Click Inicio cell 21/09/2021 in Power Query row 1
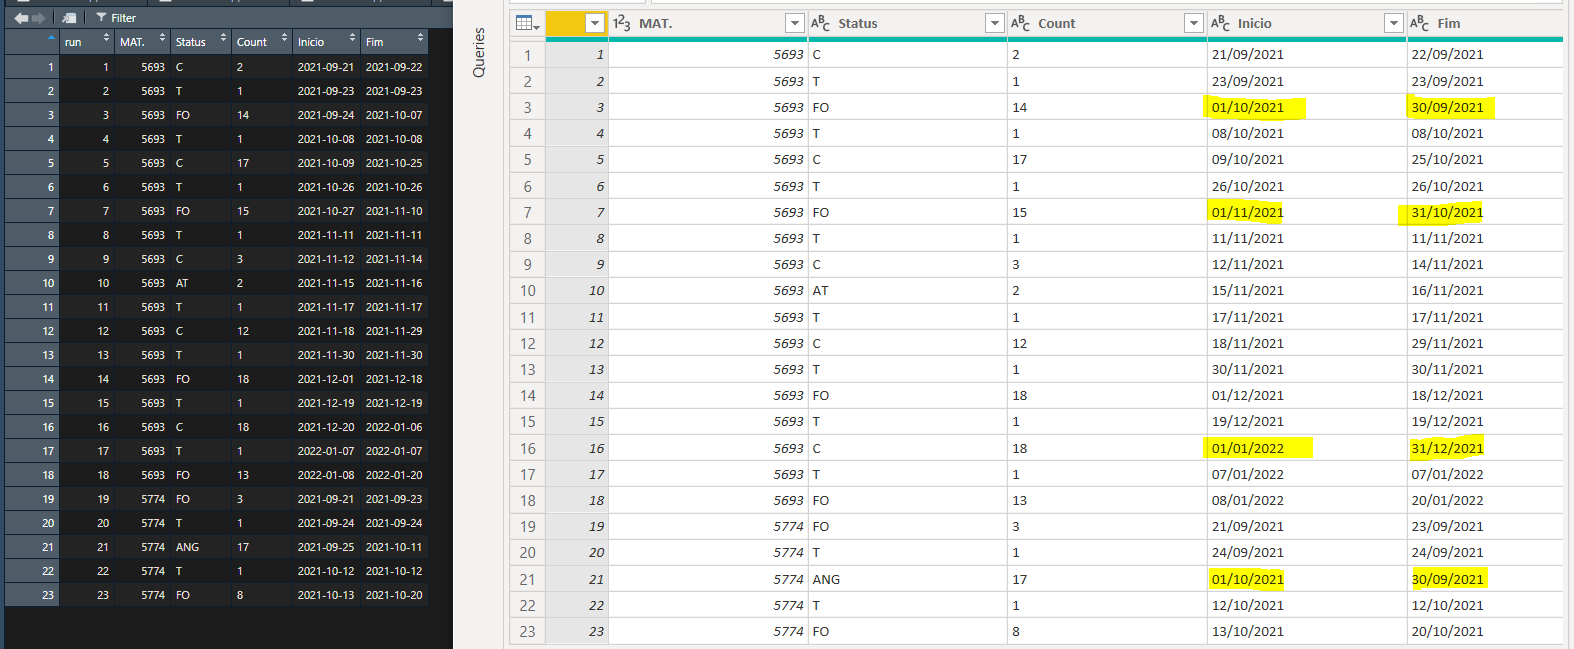1574x649 pixels. [1306, 54]
